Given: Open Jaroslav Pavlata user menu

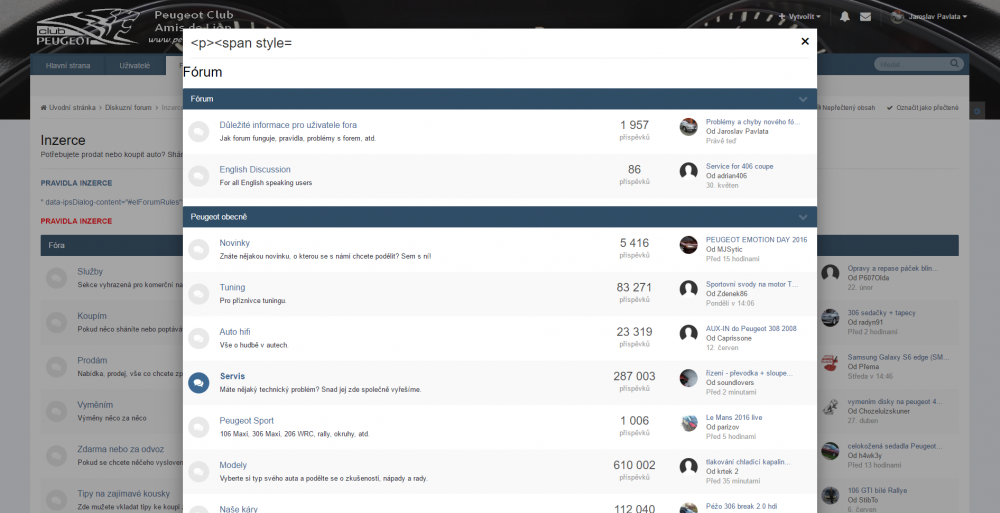Looking at the screenshot, I should 929,17.
